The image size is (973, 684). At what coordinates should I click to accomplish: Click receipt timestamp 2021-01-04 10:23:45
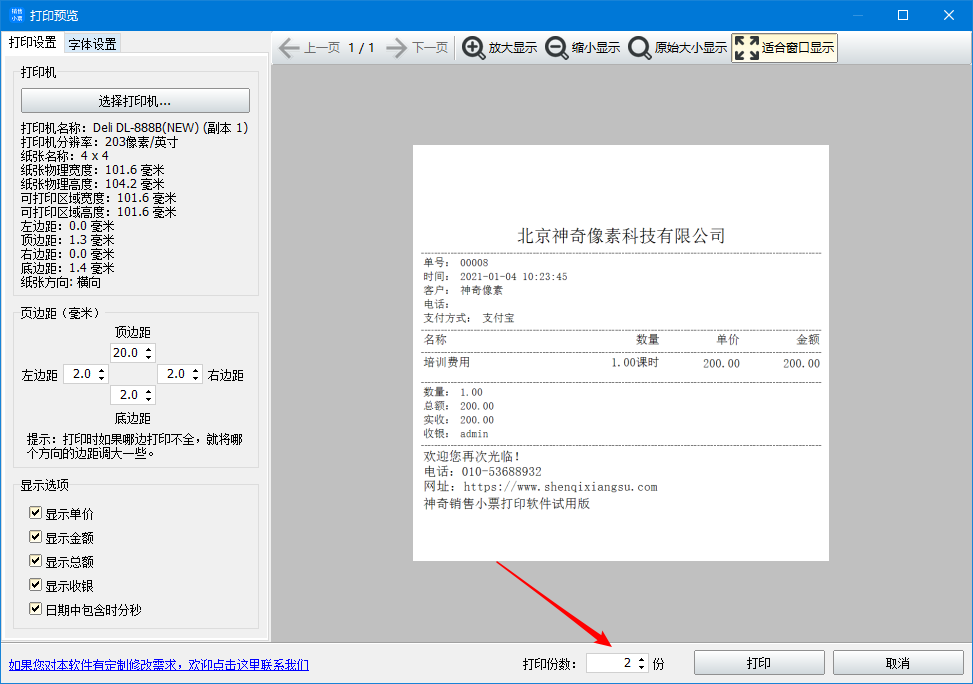514,277
